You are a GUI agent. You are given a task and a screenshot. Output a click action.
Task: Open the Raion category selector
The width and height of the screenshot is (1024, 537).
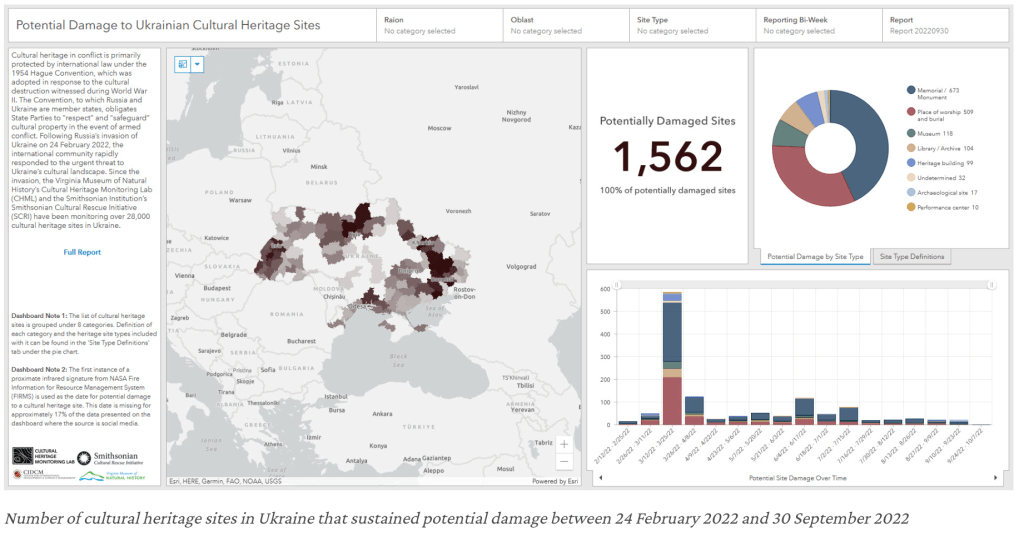click(x=439, y=25)
